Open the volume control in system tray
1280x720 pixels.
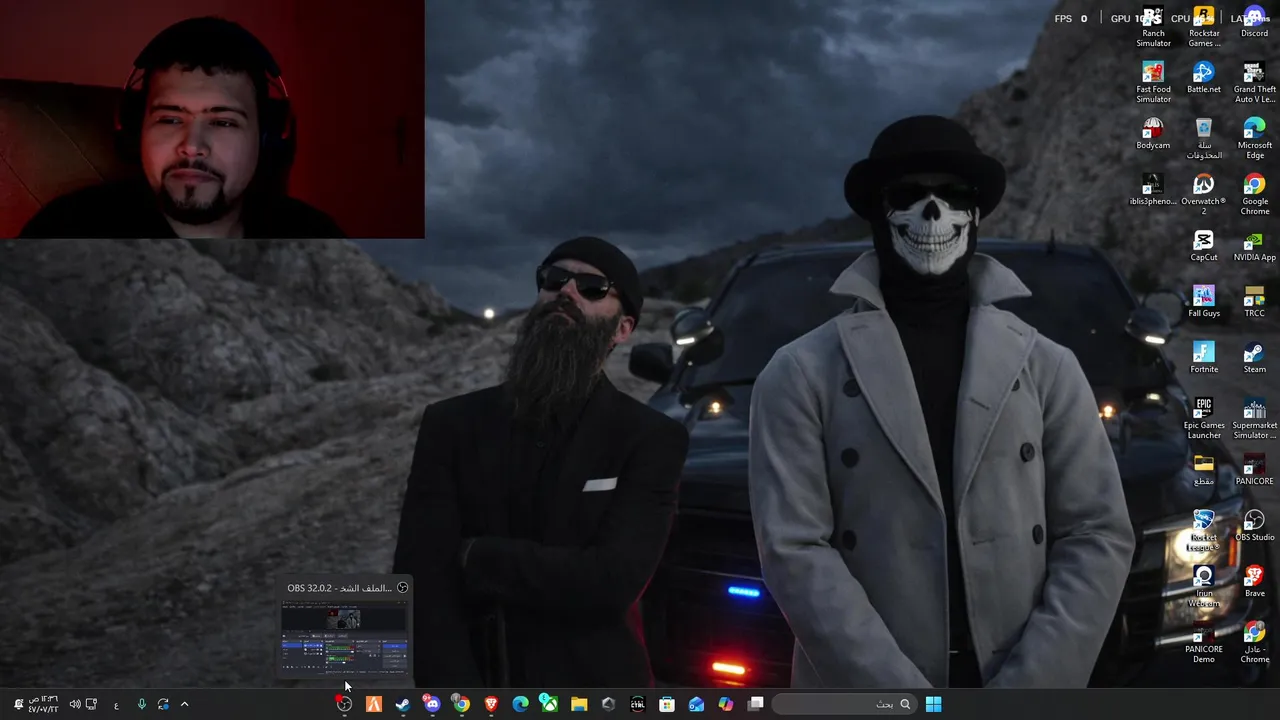[74, 704]
